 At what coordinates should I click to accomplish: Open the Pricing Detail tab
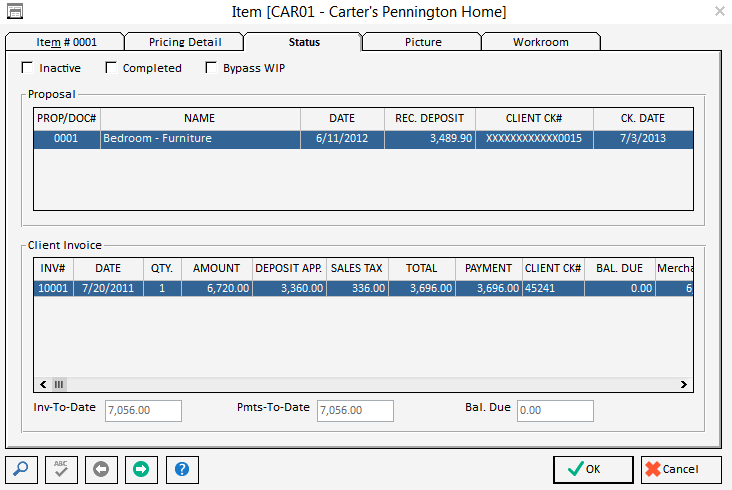pos(185,42)
